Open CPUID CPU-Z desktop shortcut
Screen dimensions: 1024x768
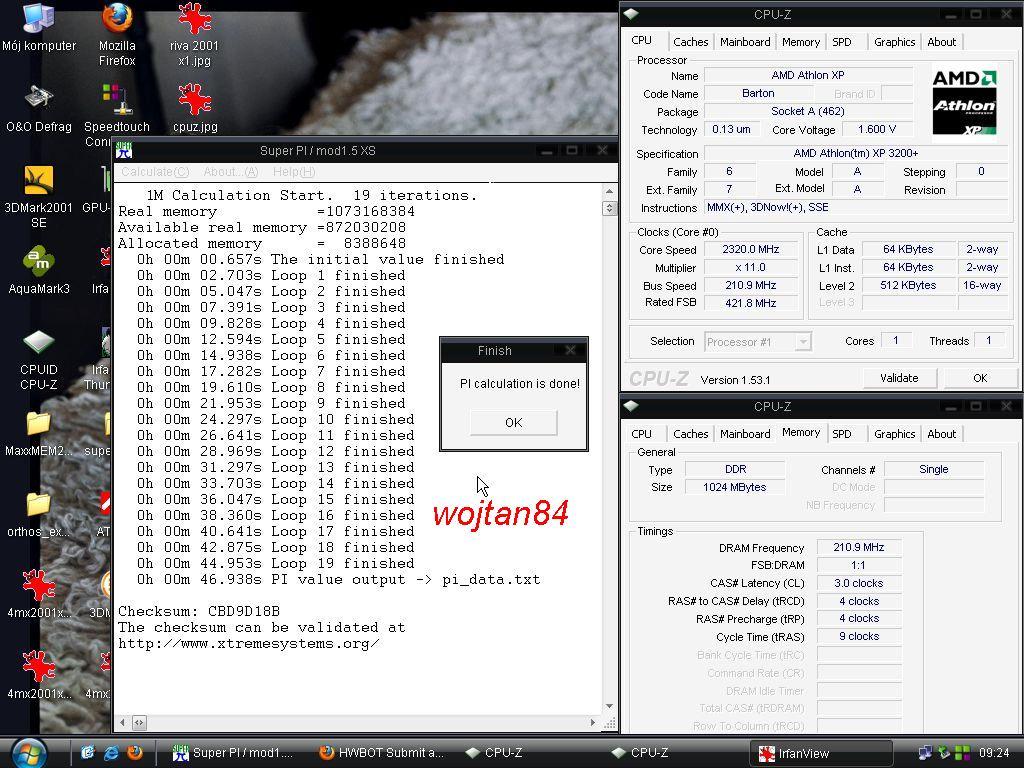point(39,360)
